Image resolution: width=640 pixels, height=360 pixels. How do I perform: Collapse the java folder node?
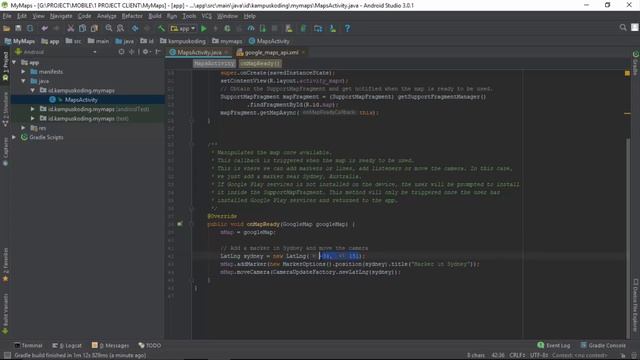(x=24, y=81)
